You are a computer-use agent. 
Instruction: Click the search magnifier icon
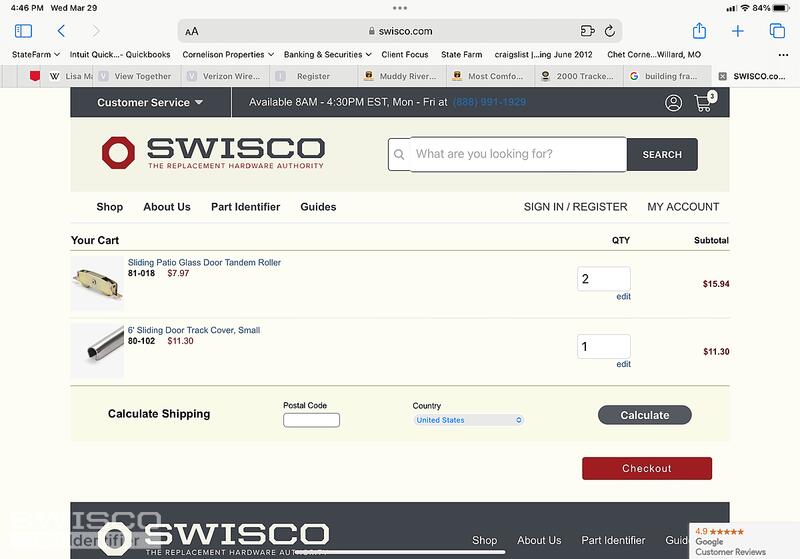399,154
